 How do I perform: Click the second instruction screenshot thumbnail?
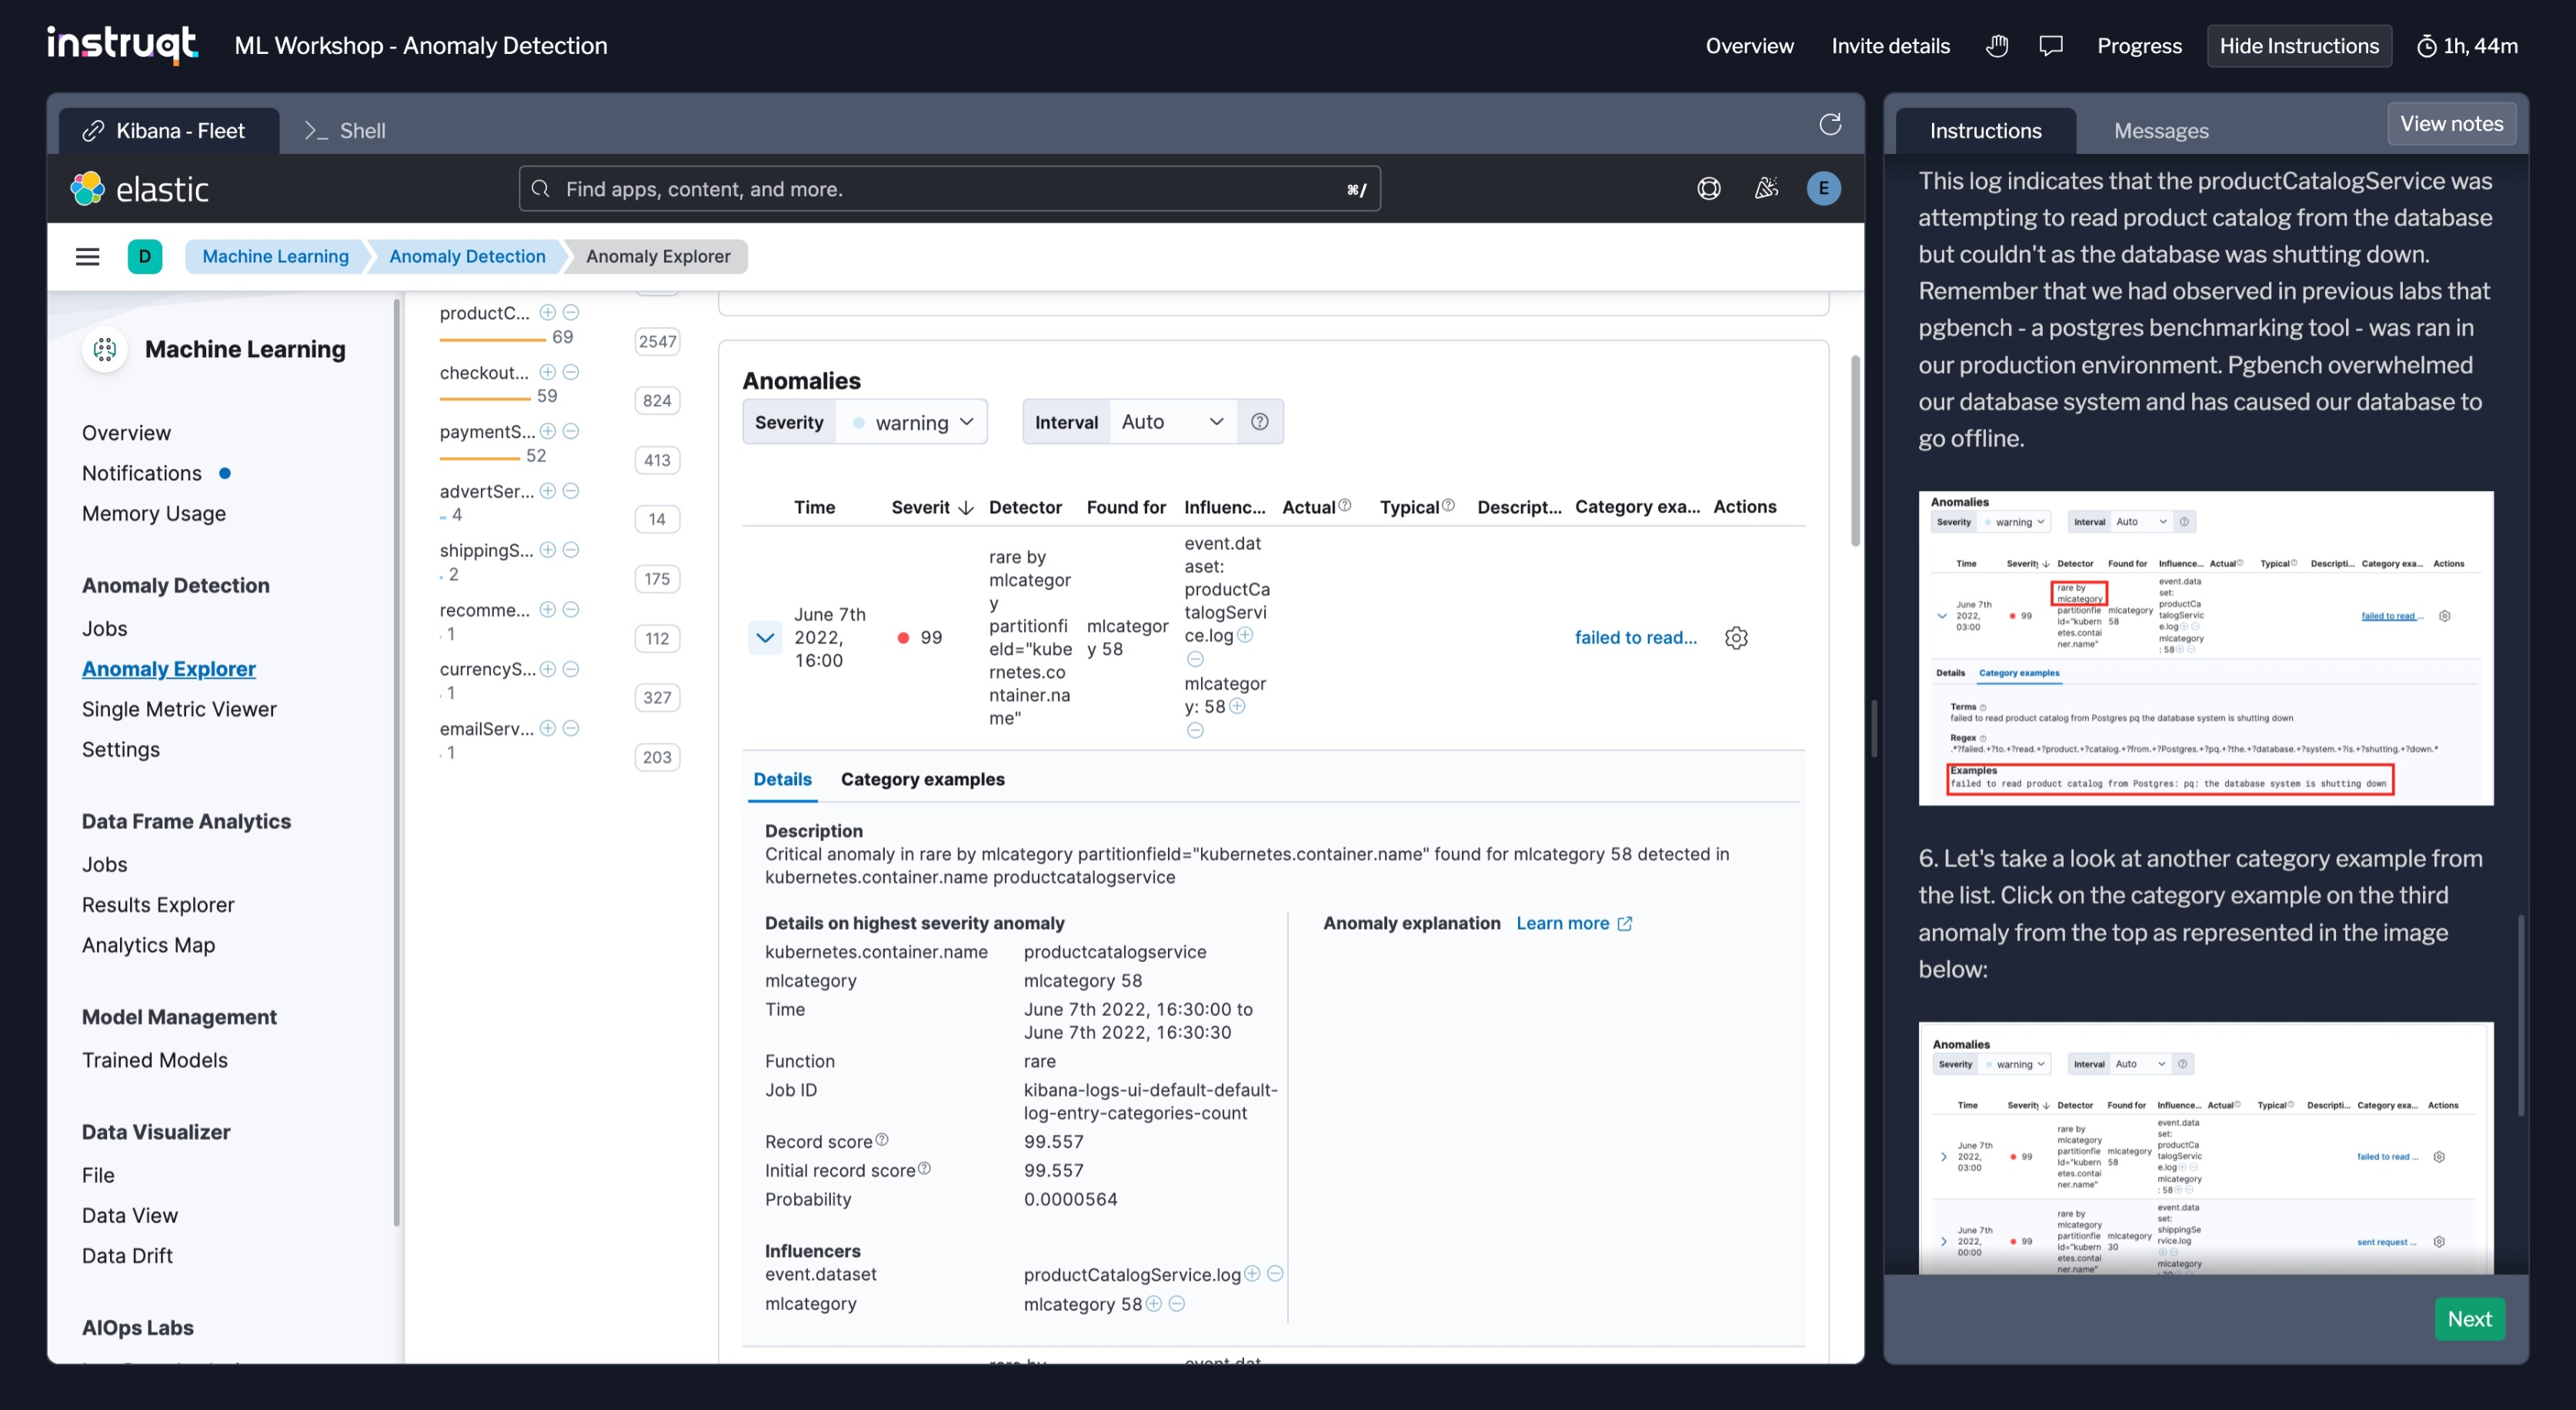[2205, 1148]
